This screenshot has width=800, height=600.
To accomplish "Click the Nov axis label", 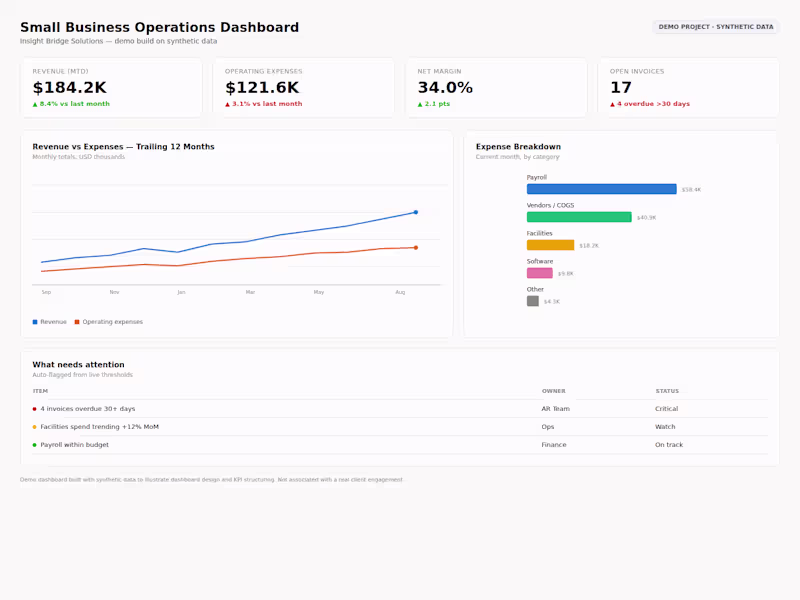I will (x=114, y=292).
